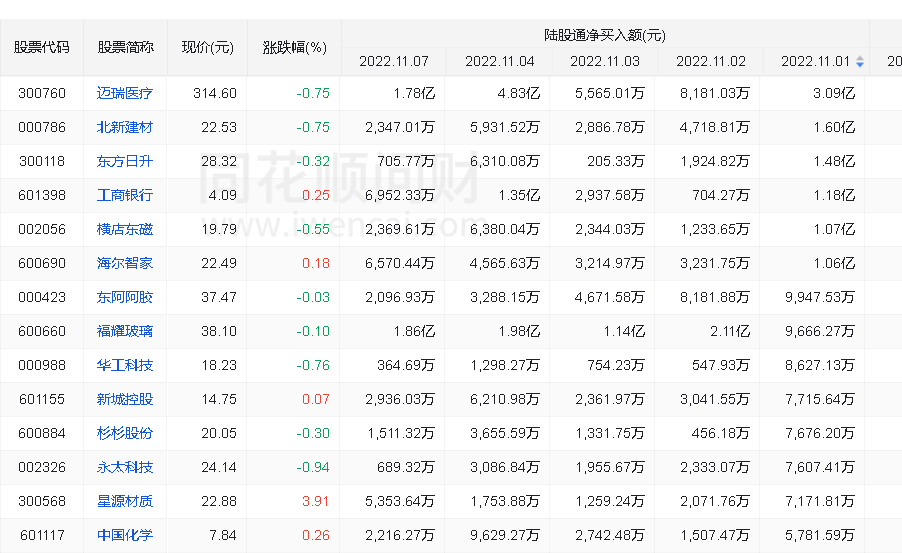This screenshot has width=902, height=553.
Task: Select stock code 600660
Action: click(42, 331)
